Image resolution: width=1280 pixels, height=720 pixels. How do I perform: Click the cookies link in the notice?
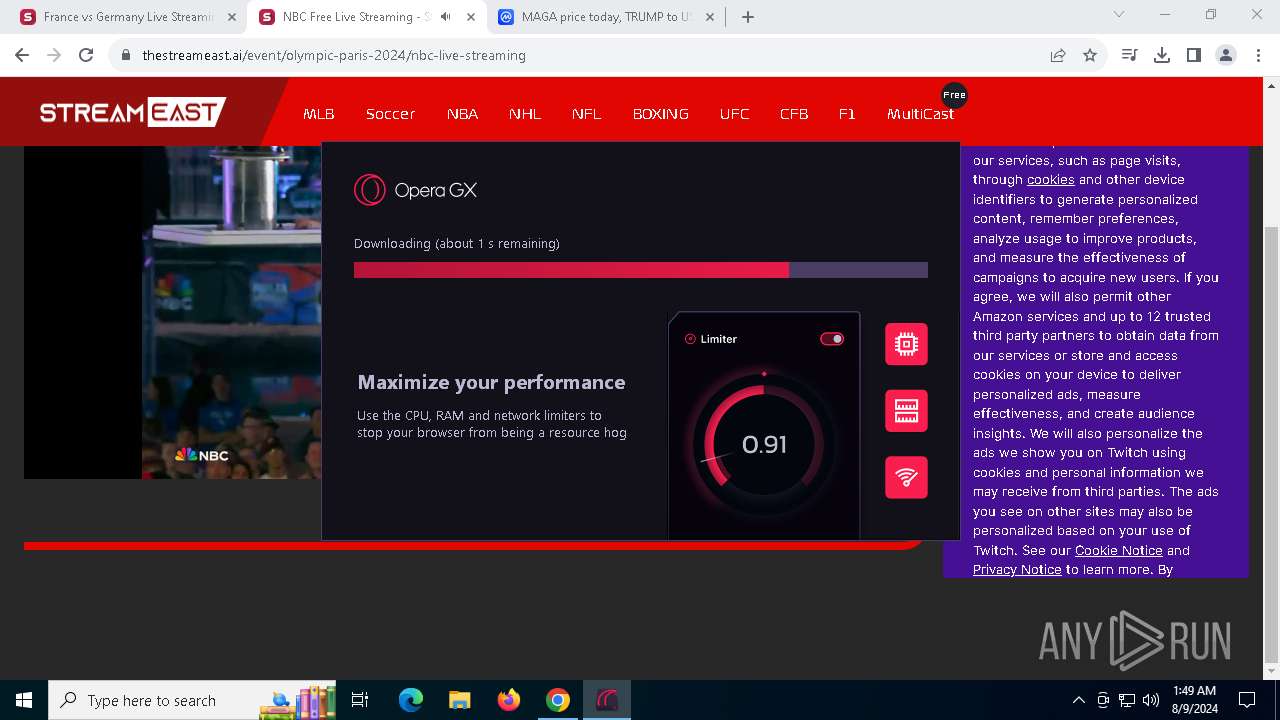1050,180
